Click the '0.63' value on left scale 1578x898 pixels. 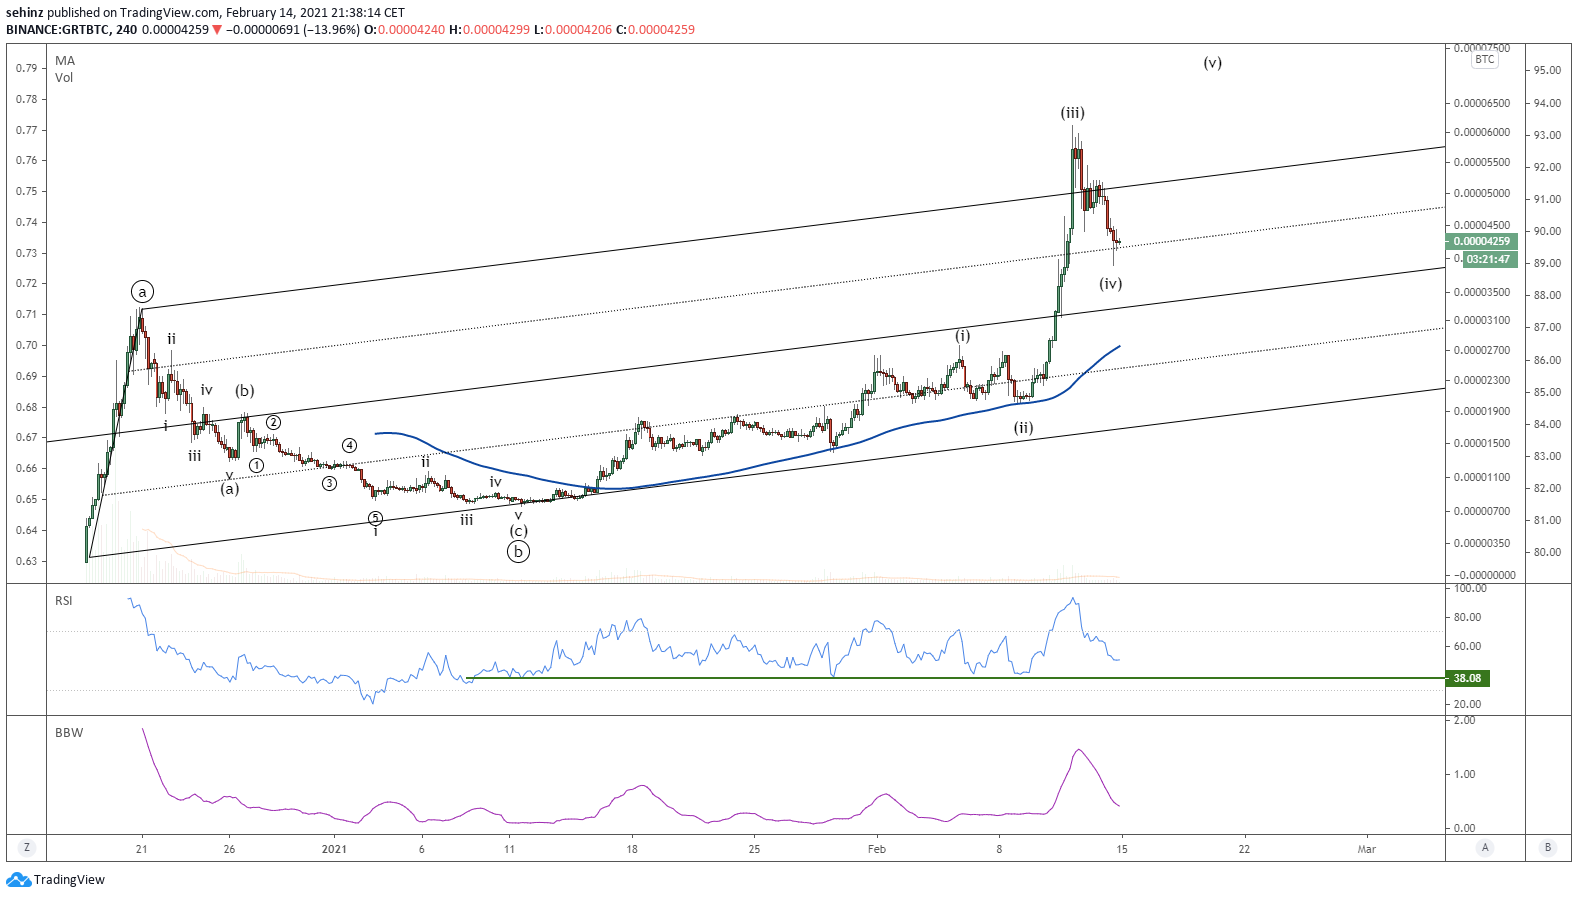point(26,561)
